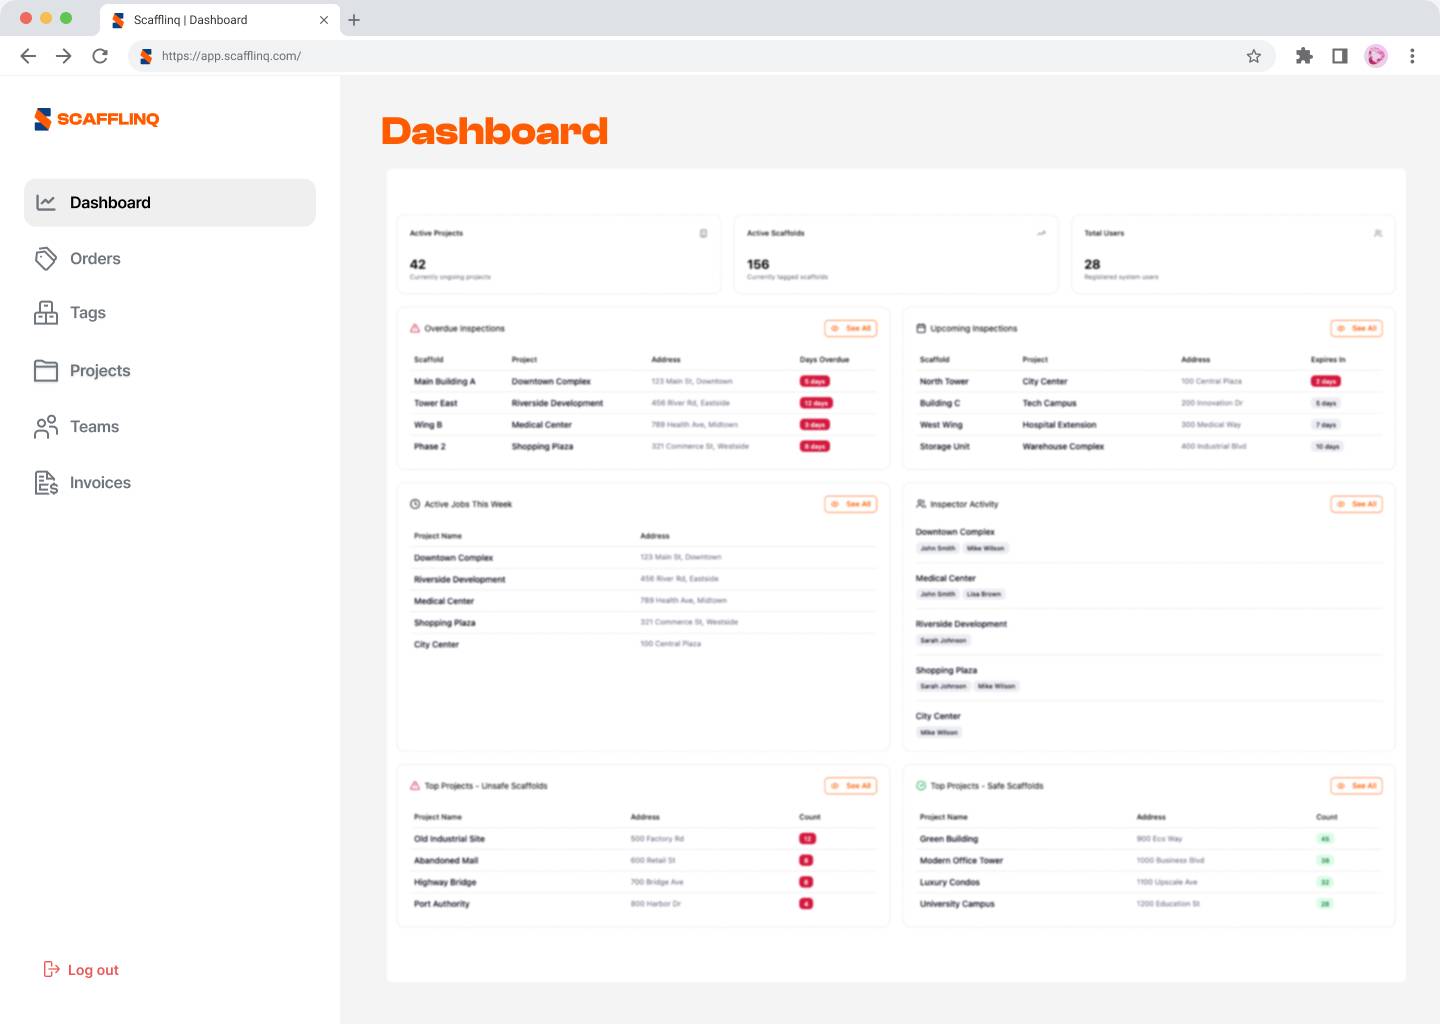Click the Dashboard chart icon

tap(46, 203)
